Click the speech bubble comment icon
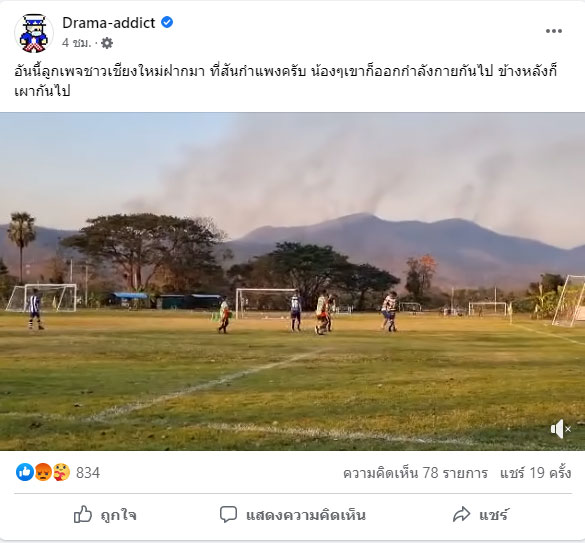 [228, 514]
